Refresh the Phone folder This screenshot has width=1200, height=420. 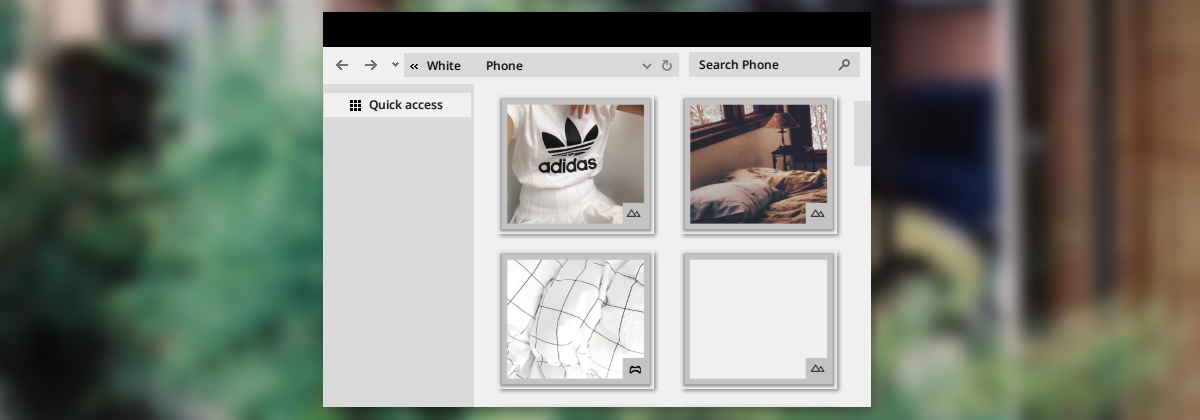667,66
